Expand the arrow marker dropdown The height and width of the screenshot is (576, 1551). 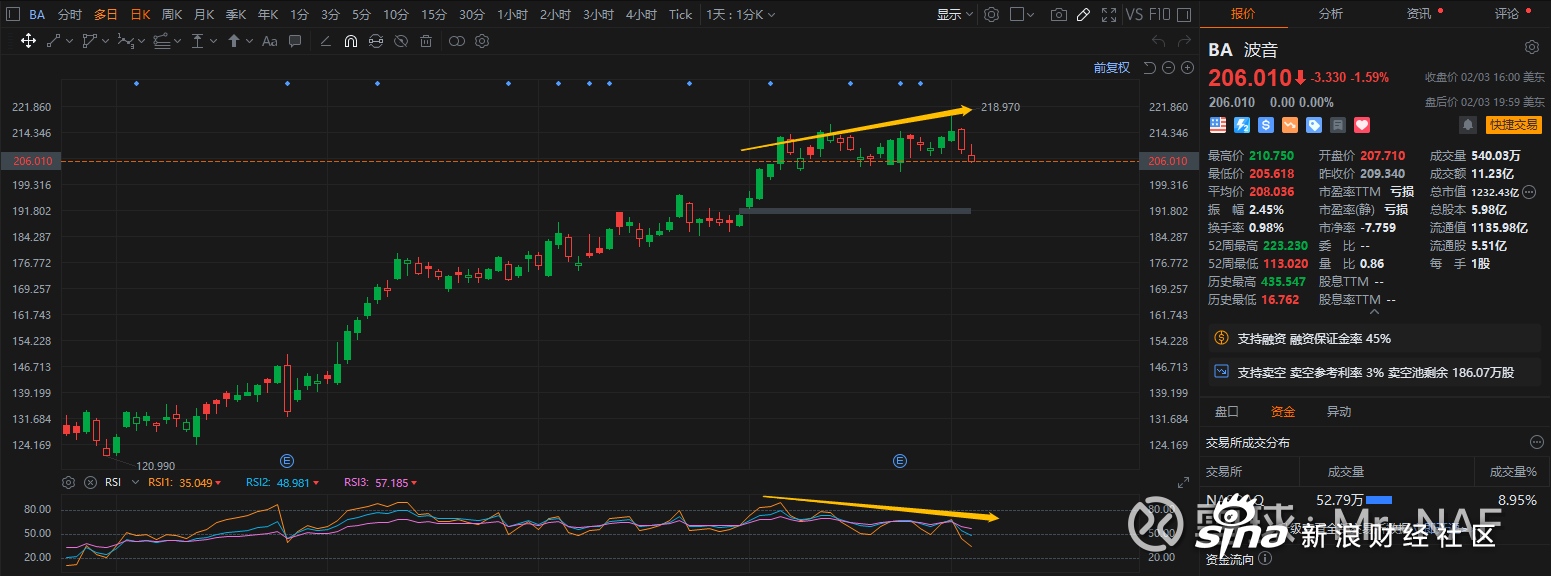tap(250, 41)
